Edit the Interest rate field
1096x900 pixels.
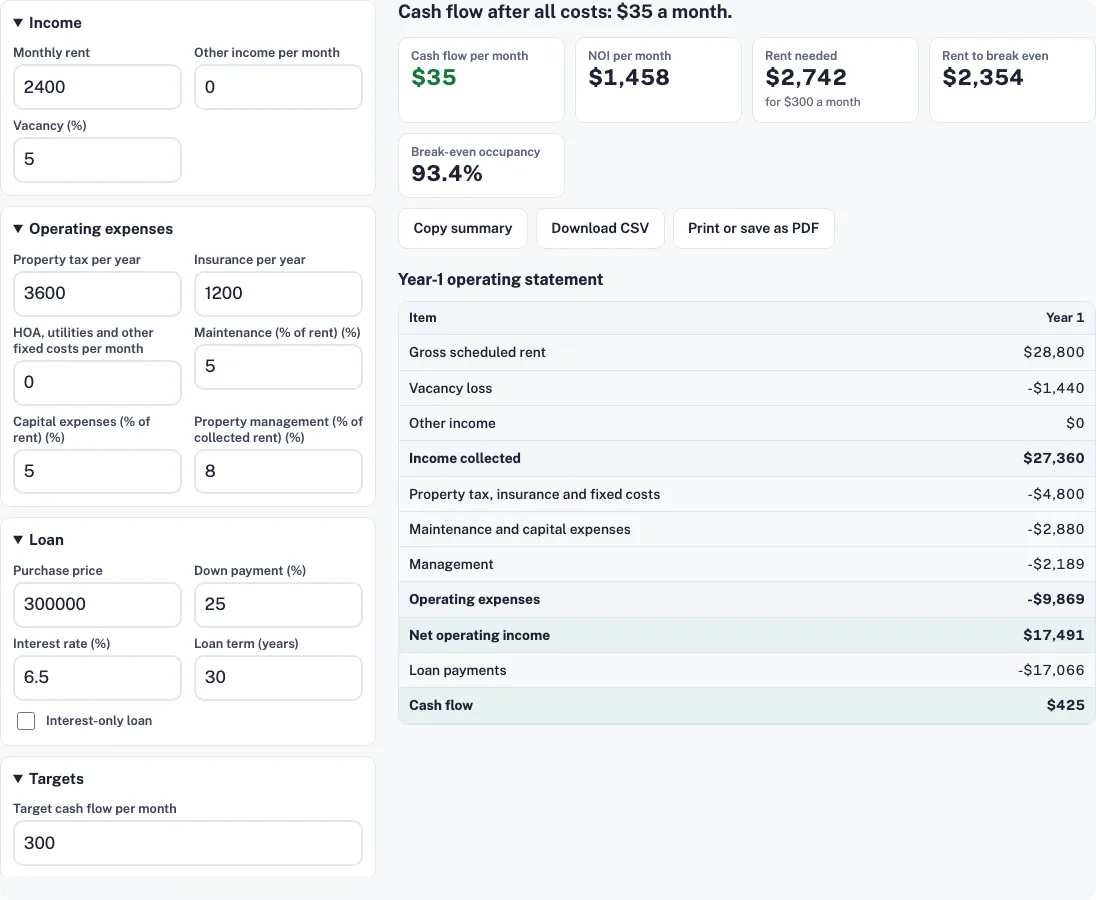pyautogui.click(x=97, y=678)
